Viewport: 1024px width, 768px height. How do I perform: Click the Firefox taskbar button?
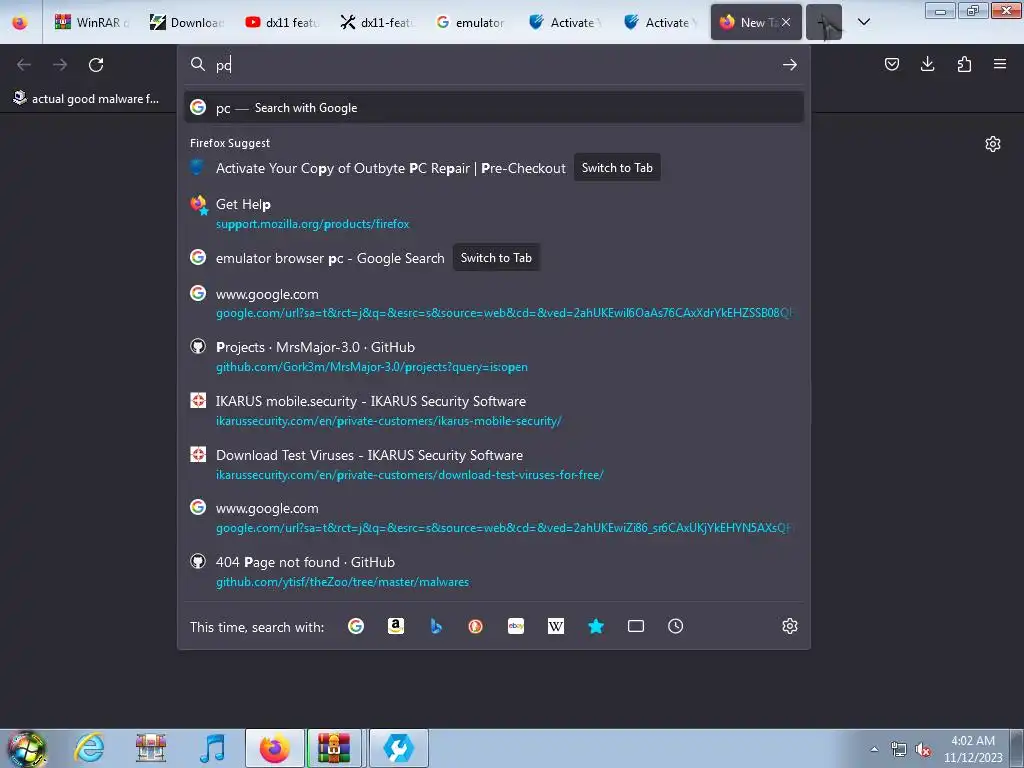tap(275, 748)
